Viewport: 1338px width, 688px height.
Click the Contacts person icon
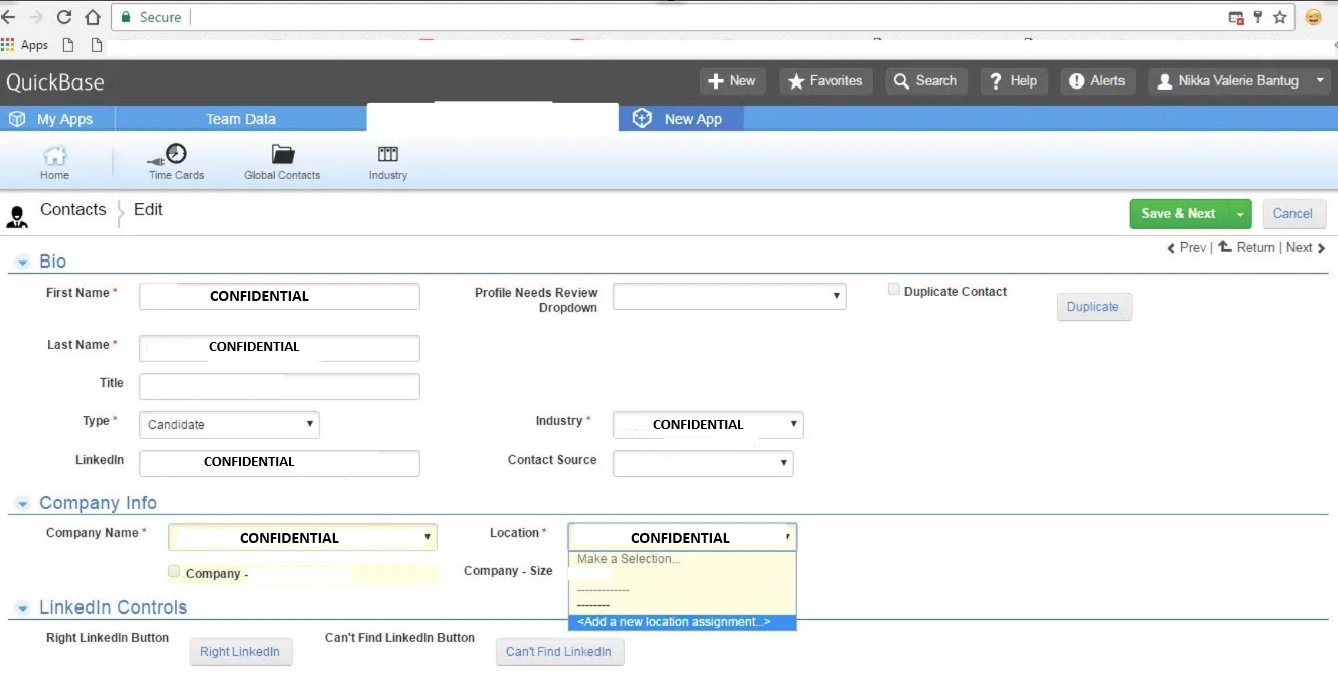[x=17, y=216]
